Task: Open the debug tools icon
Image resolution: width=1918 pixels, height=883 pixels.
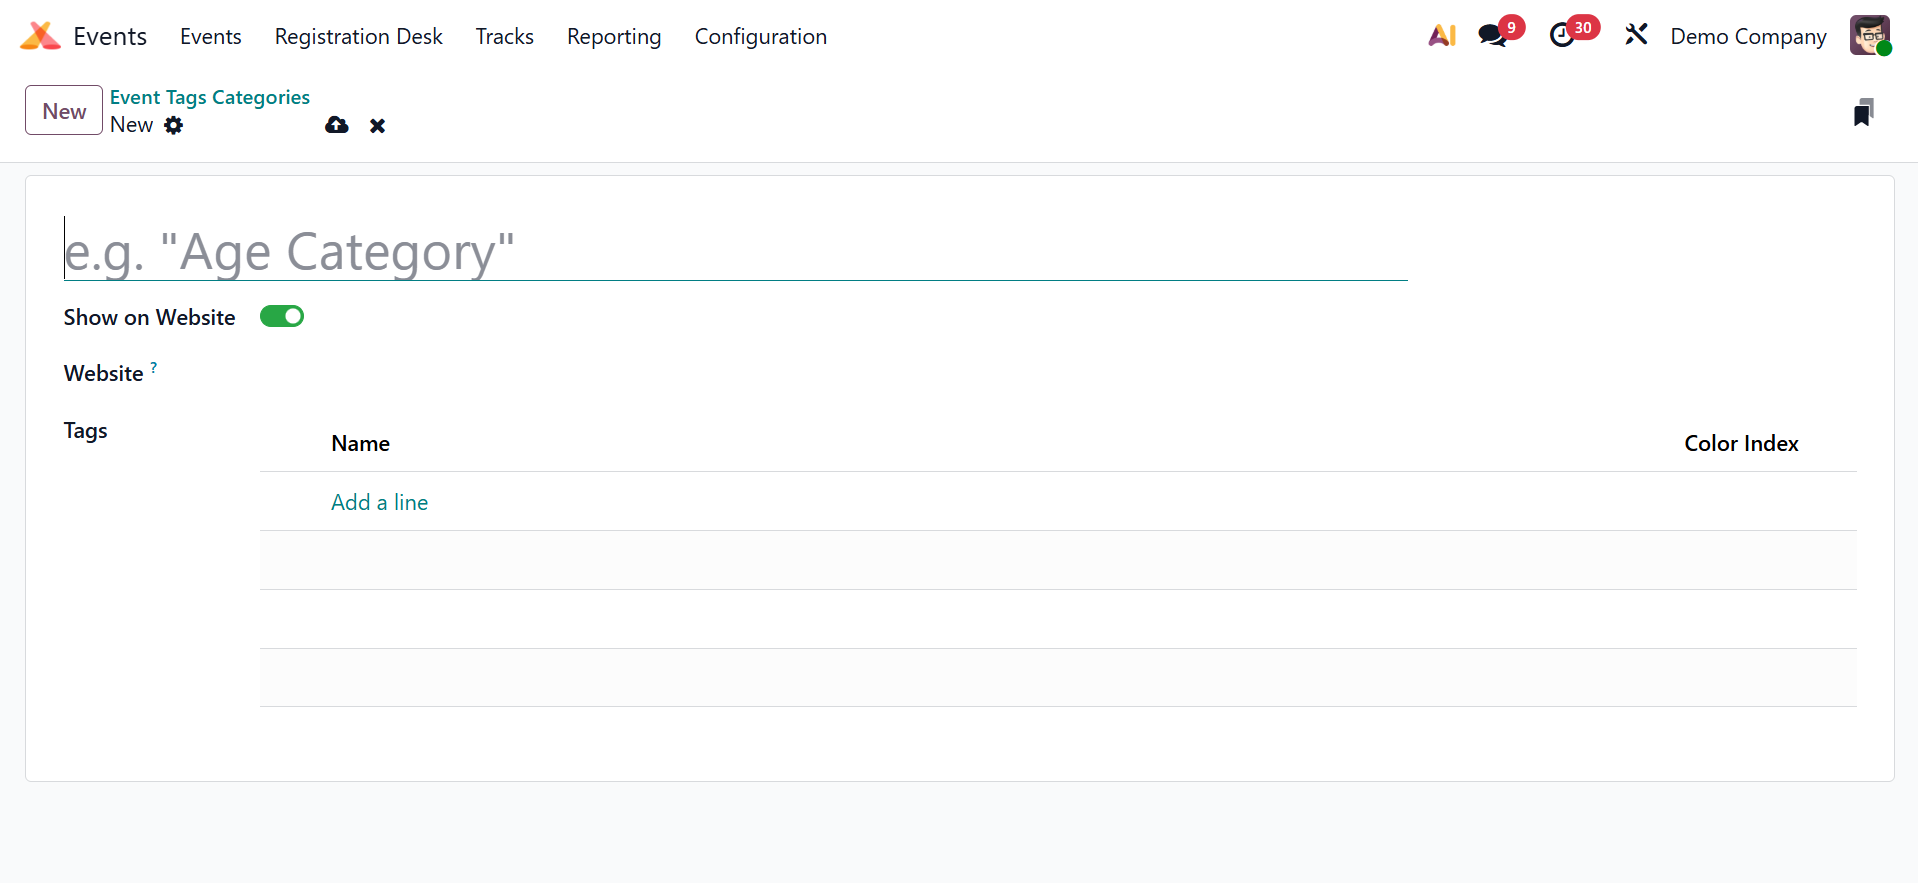Action: tap(1636, 36)
